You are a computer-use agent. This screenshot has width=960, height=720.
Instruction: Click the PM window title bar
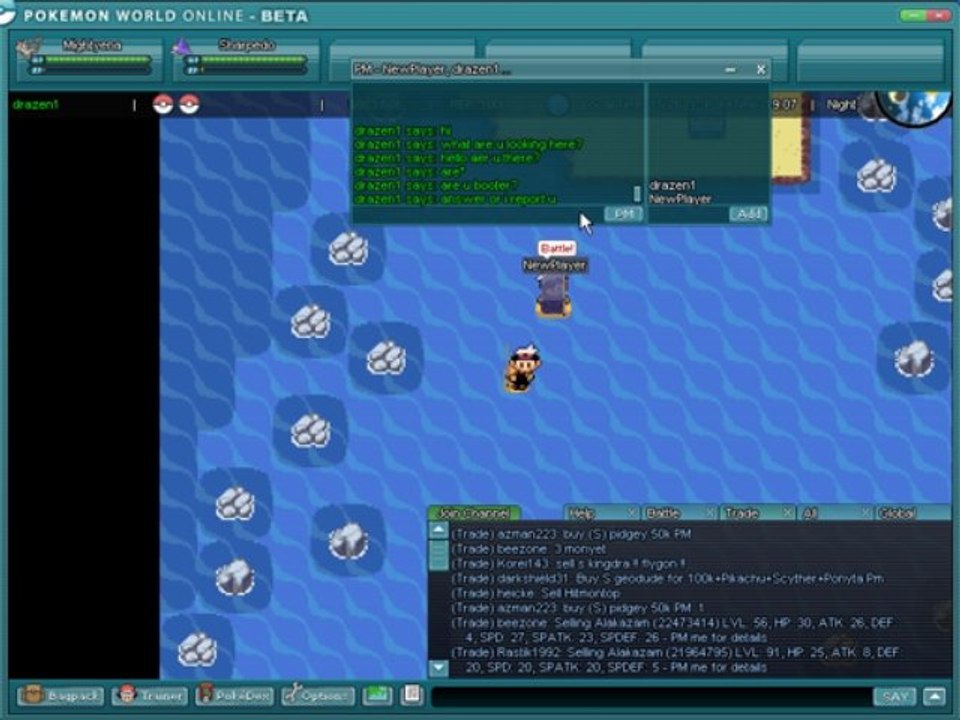[x=561, y=70]
